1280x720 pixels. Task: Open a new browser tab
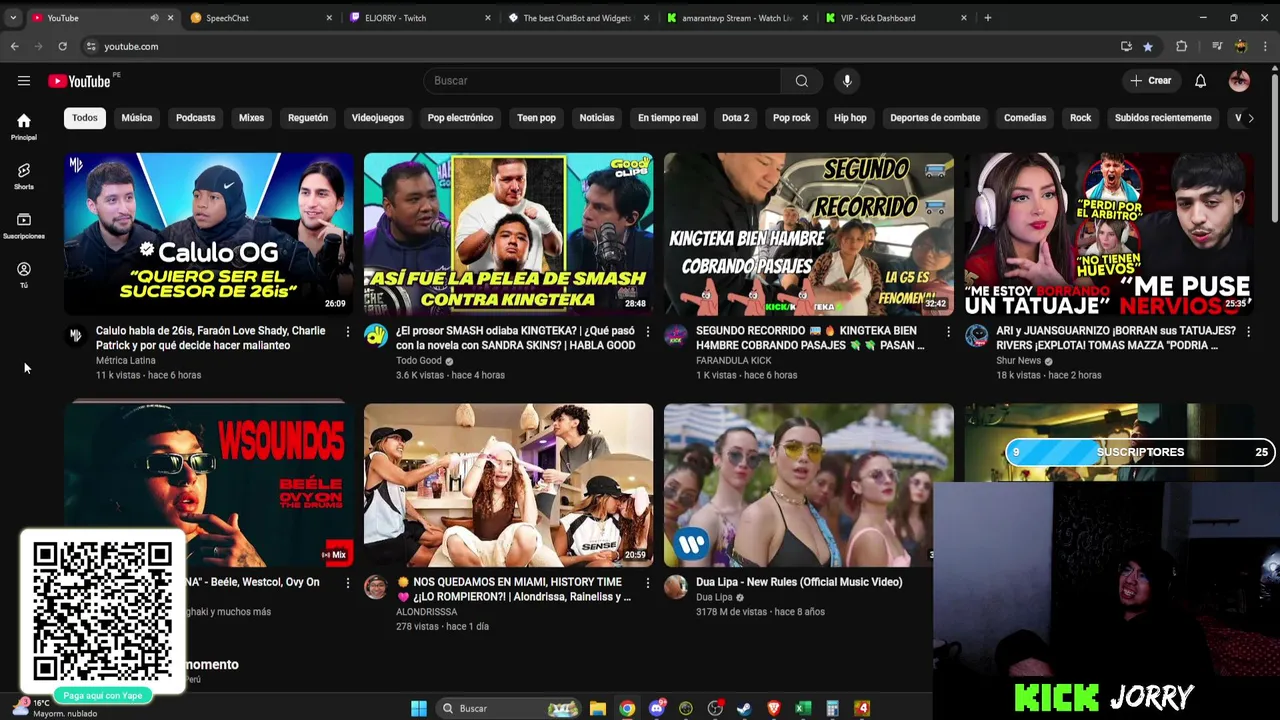988,18
